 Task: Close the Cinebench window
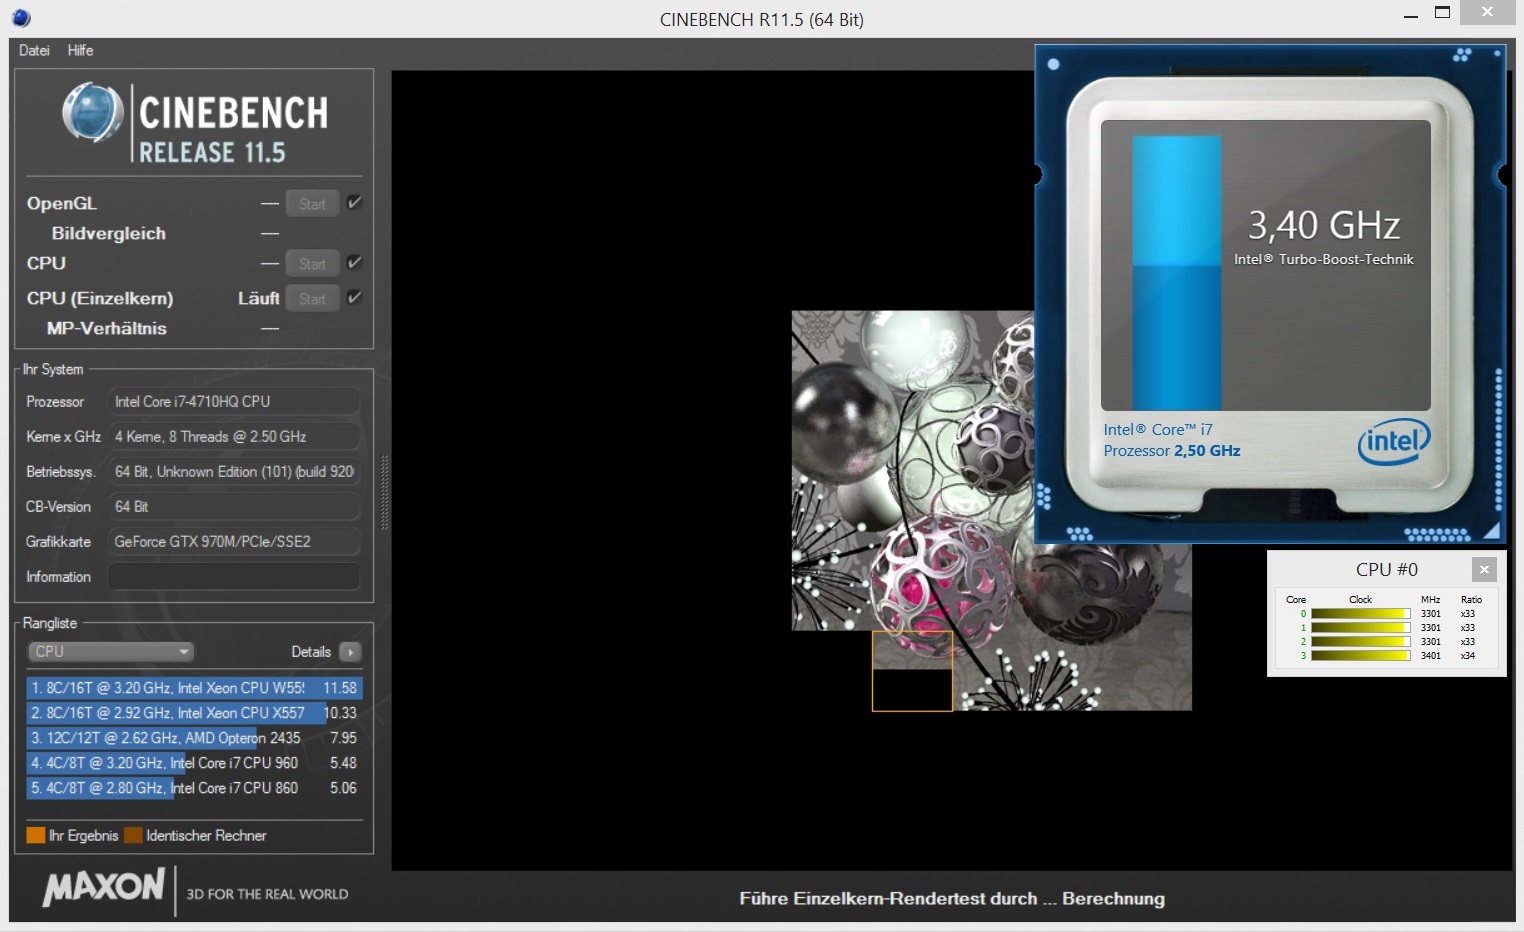tap(1488, 12)
